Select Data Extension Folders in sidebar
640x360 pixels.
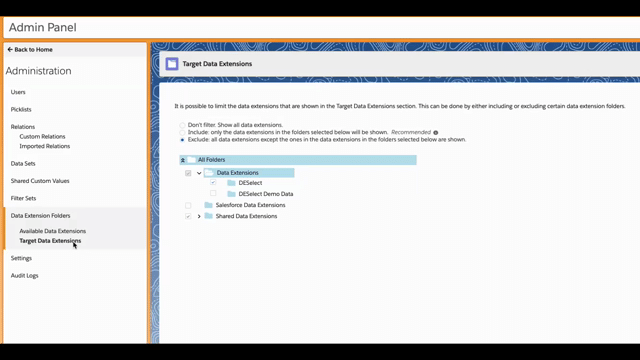40,216
